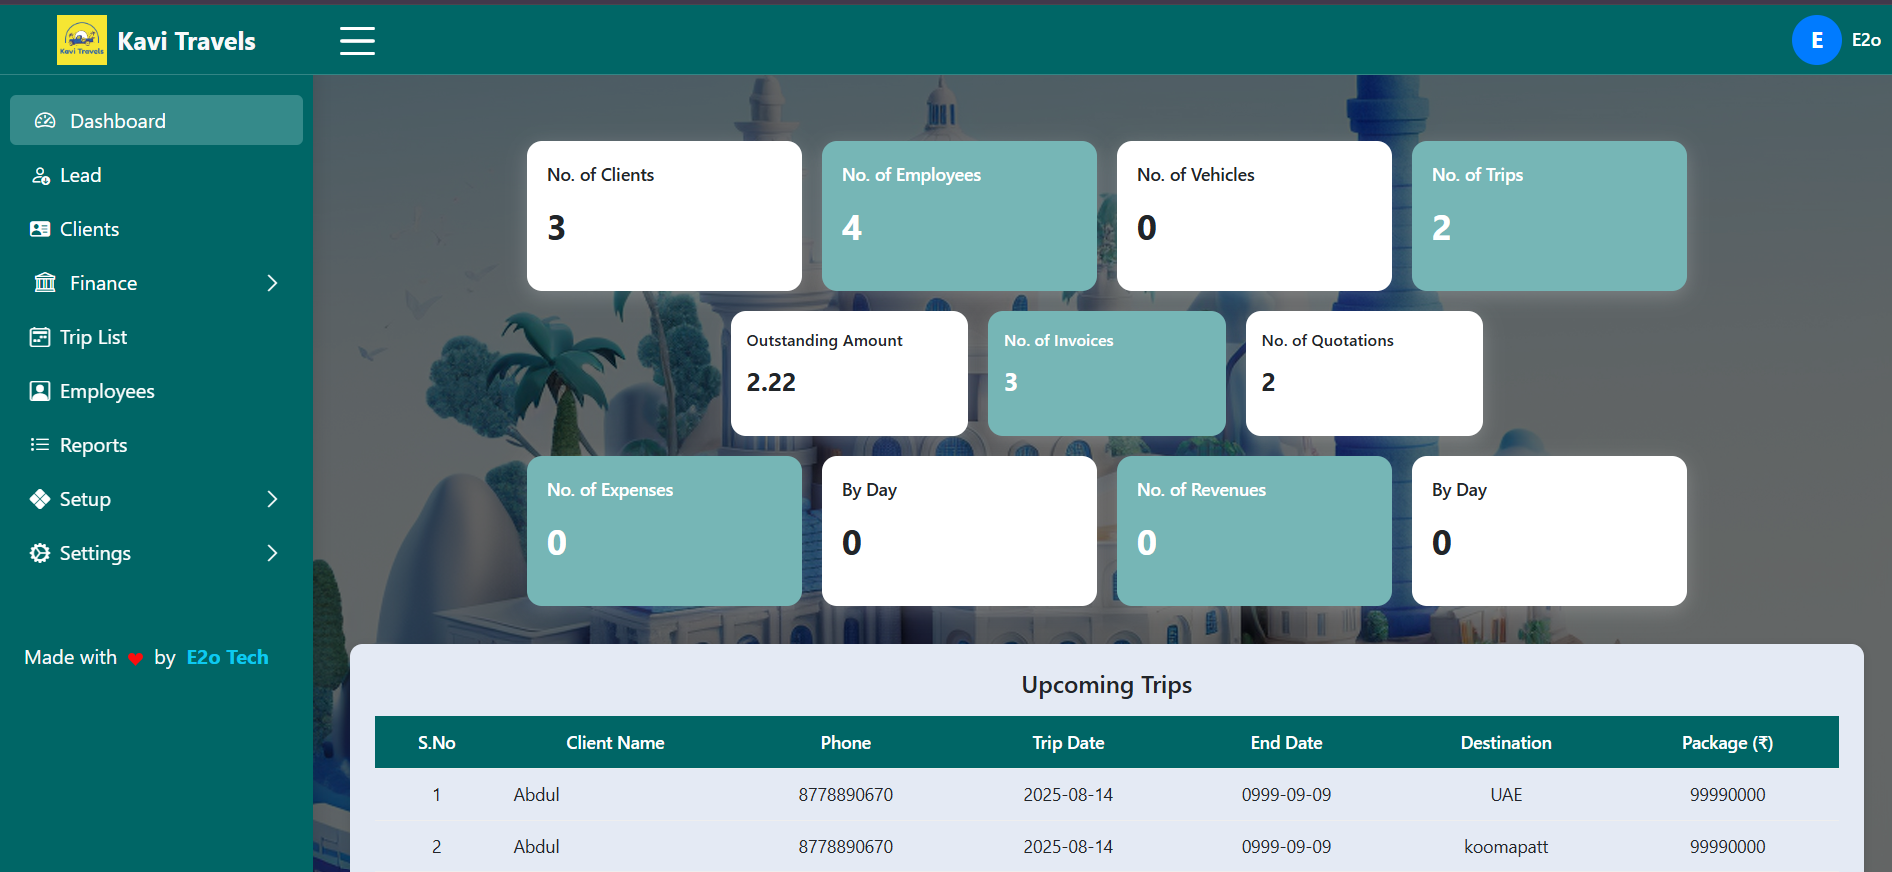Open the E user profile avatar
Viewport: 1892px width, 872px height.
(x=1816, y=41)
